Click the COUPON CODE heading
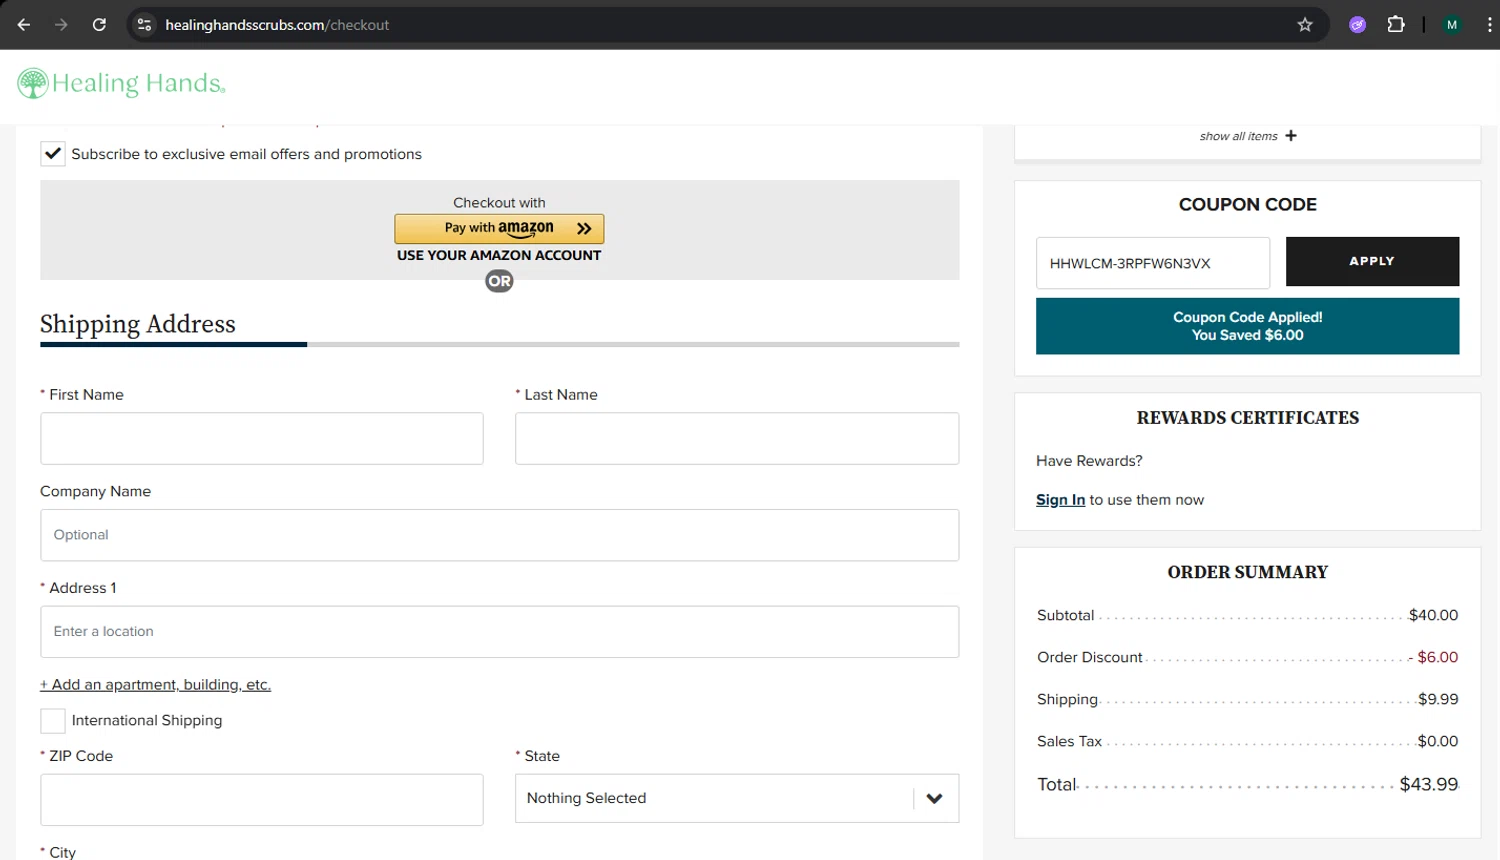 tap(1247, 204)
